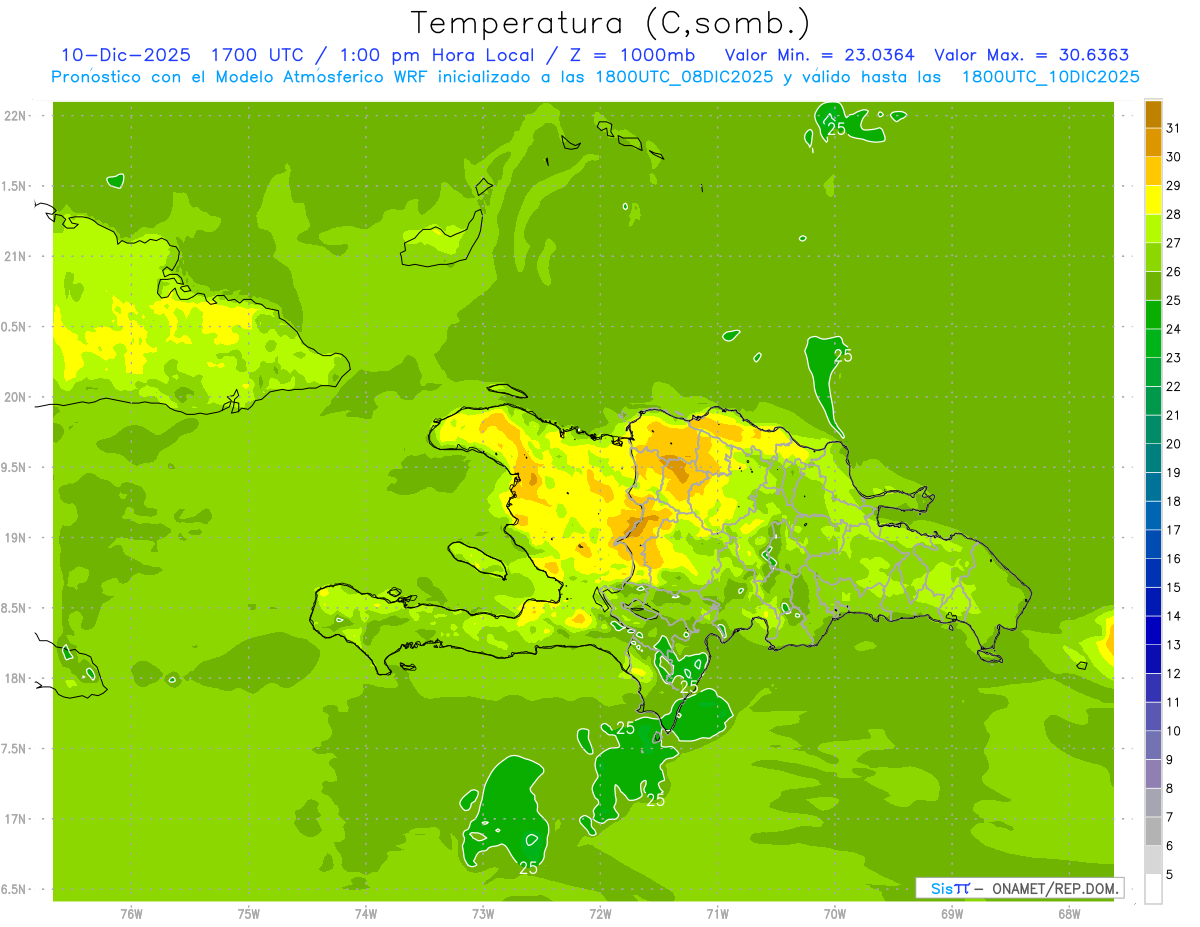Click the legend value label '20'
This screenshot has width=1200, height=927.
[1174, 444]
